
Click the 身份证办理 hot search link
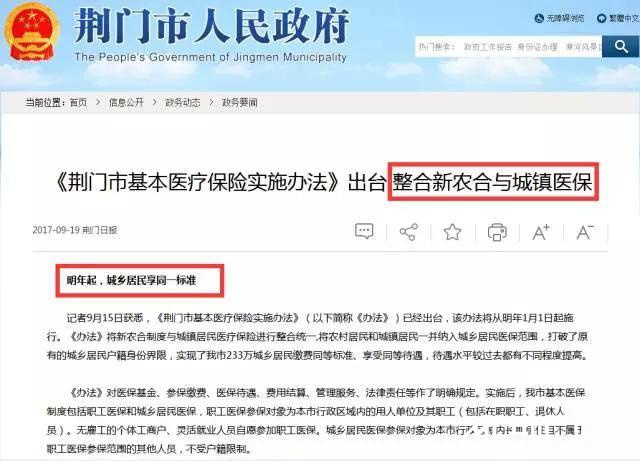tap(538, 47)
